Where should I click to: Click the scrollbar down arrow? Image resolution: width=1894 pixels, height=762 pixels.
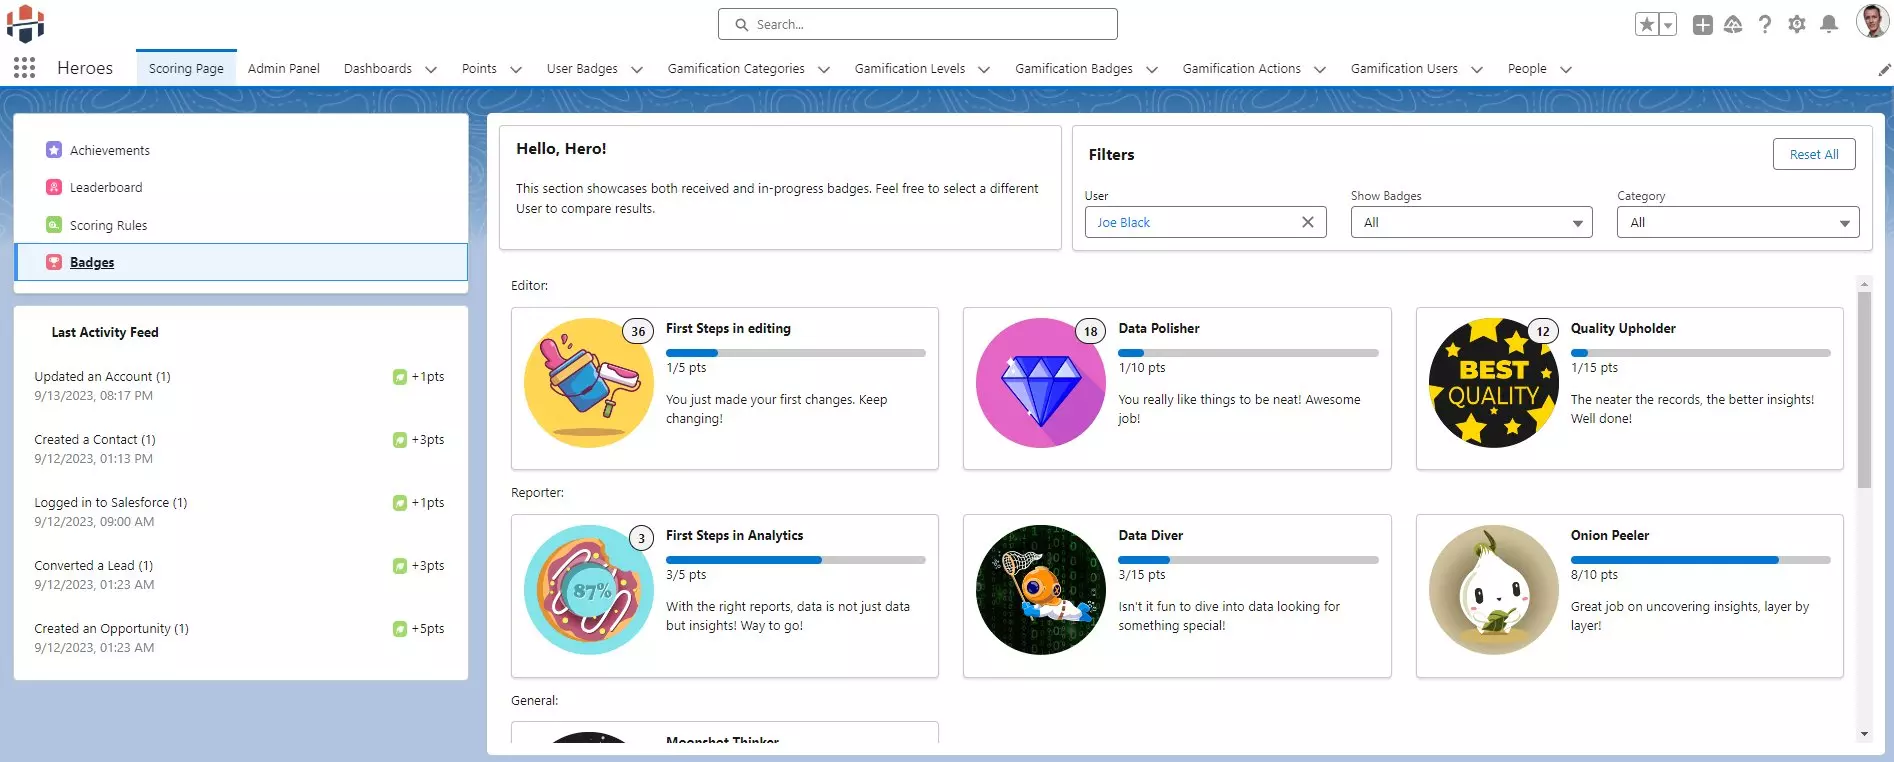(1864, 734)
